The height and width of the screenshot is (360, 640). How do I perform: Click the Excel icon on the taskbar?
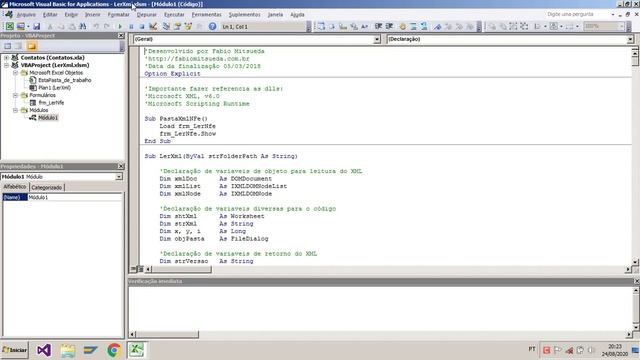137,350
